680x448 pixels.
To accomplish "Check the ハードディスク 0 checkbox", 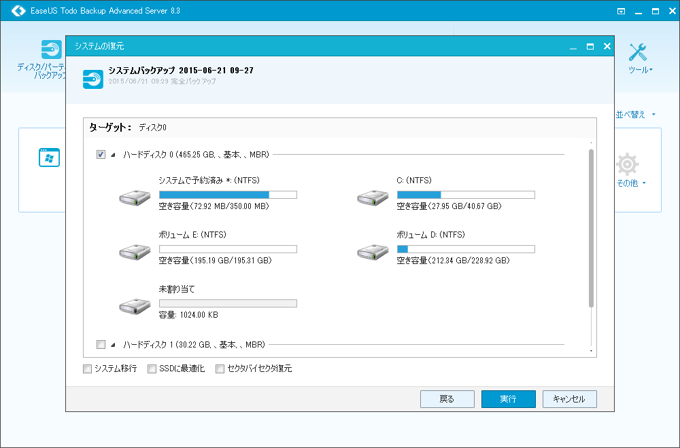I will point(101,154).
